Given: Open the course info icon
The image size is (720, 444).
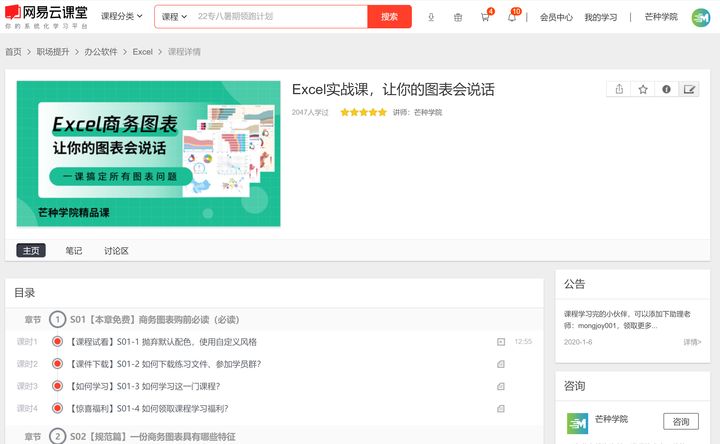Looking at the screenshot, I should 666,89.
